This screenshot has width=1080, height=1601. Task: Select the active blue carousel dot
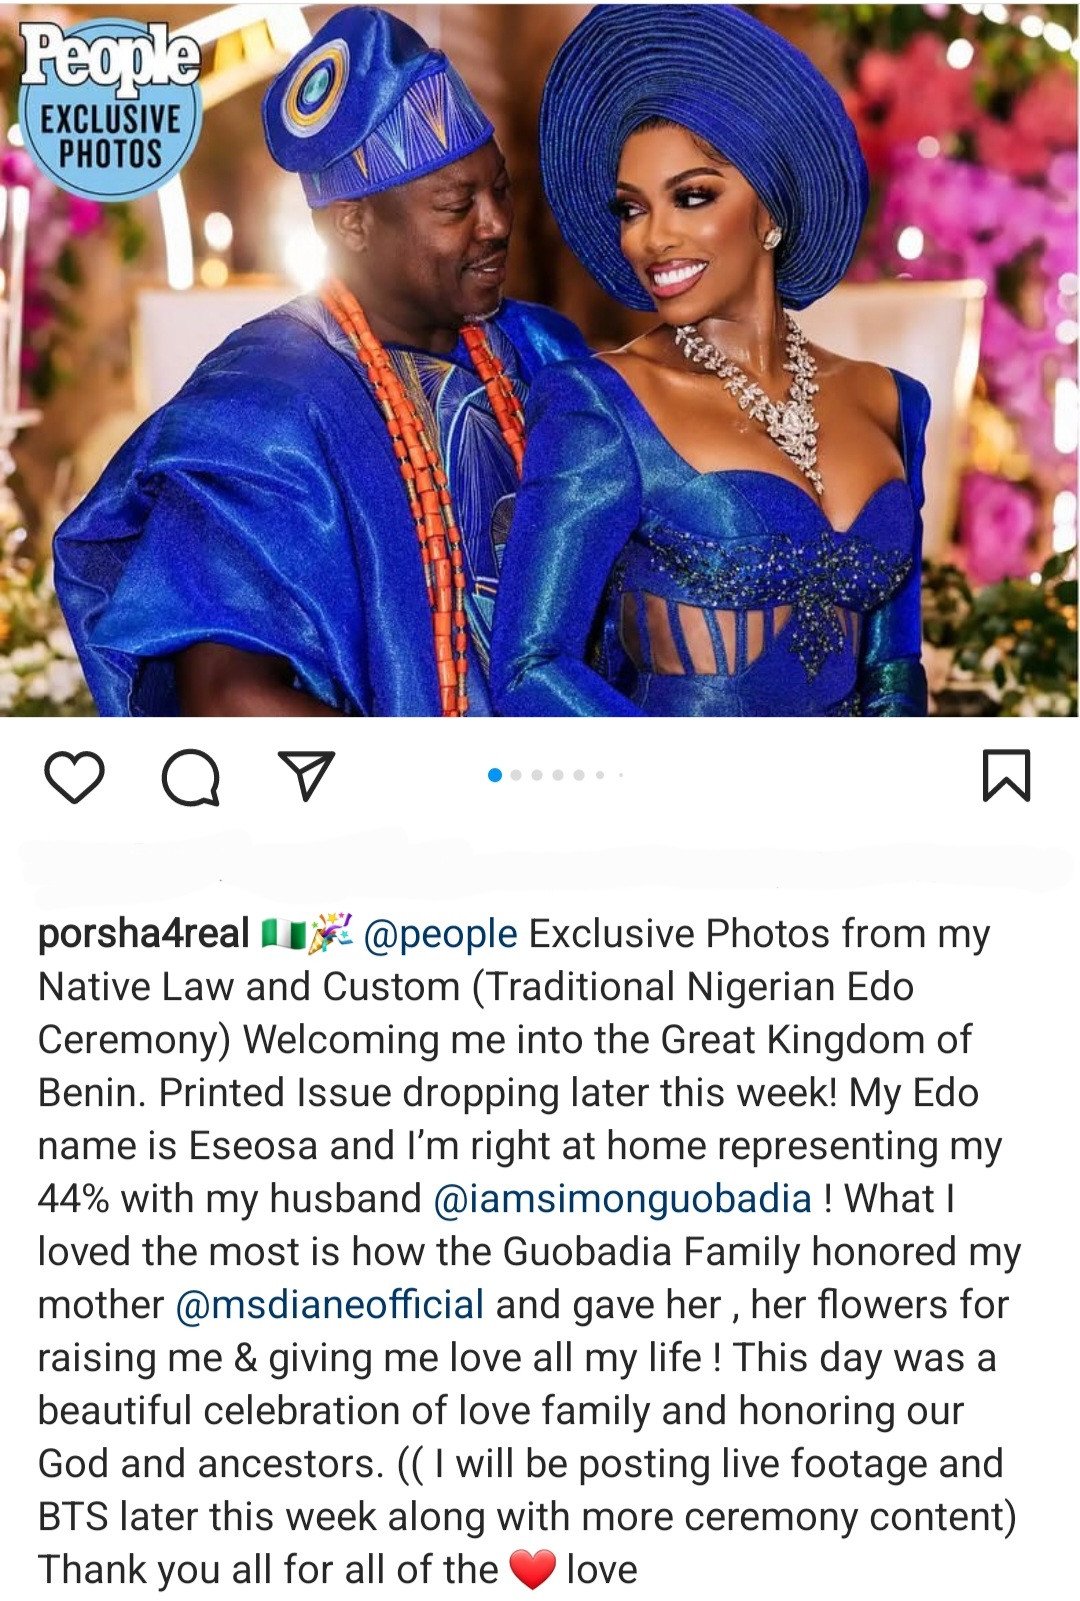(494, 775)
